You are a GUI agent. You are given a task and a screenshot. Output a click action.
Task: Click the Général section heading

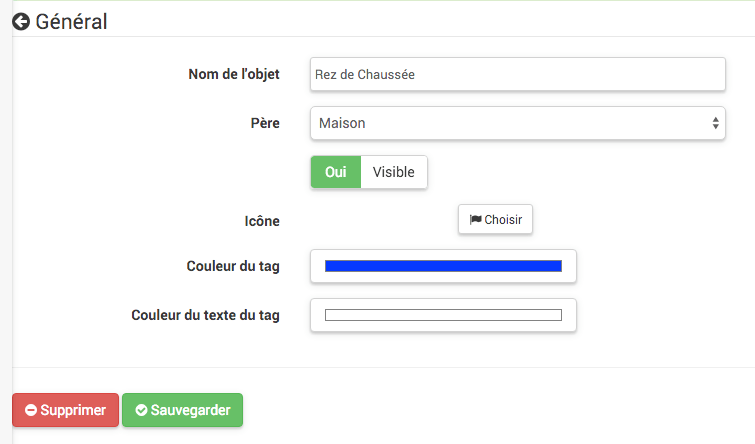coord(71,22)
